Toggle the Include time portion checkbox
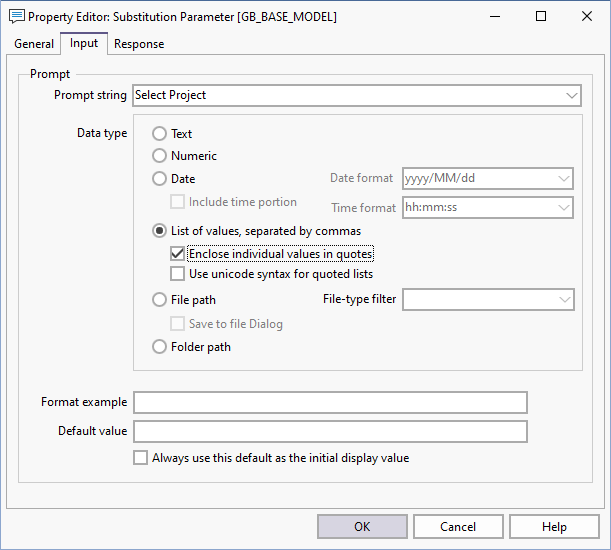The image size is (611, 550). click(x=177, y=202)
